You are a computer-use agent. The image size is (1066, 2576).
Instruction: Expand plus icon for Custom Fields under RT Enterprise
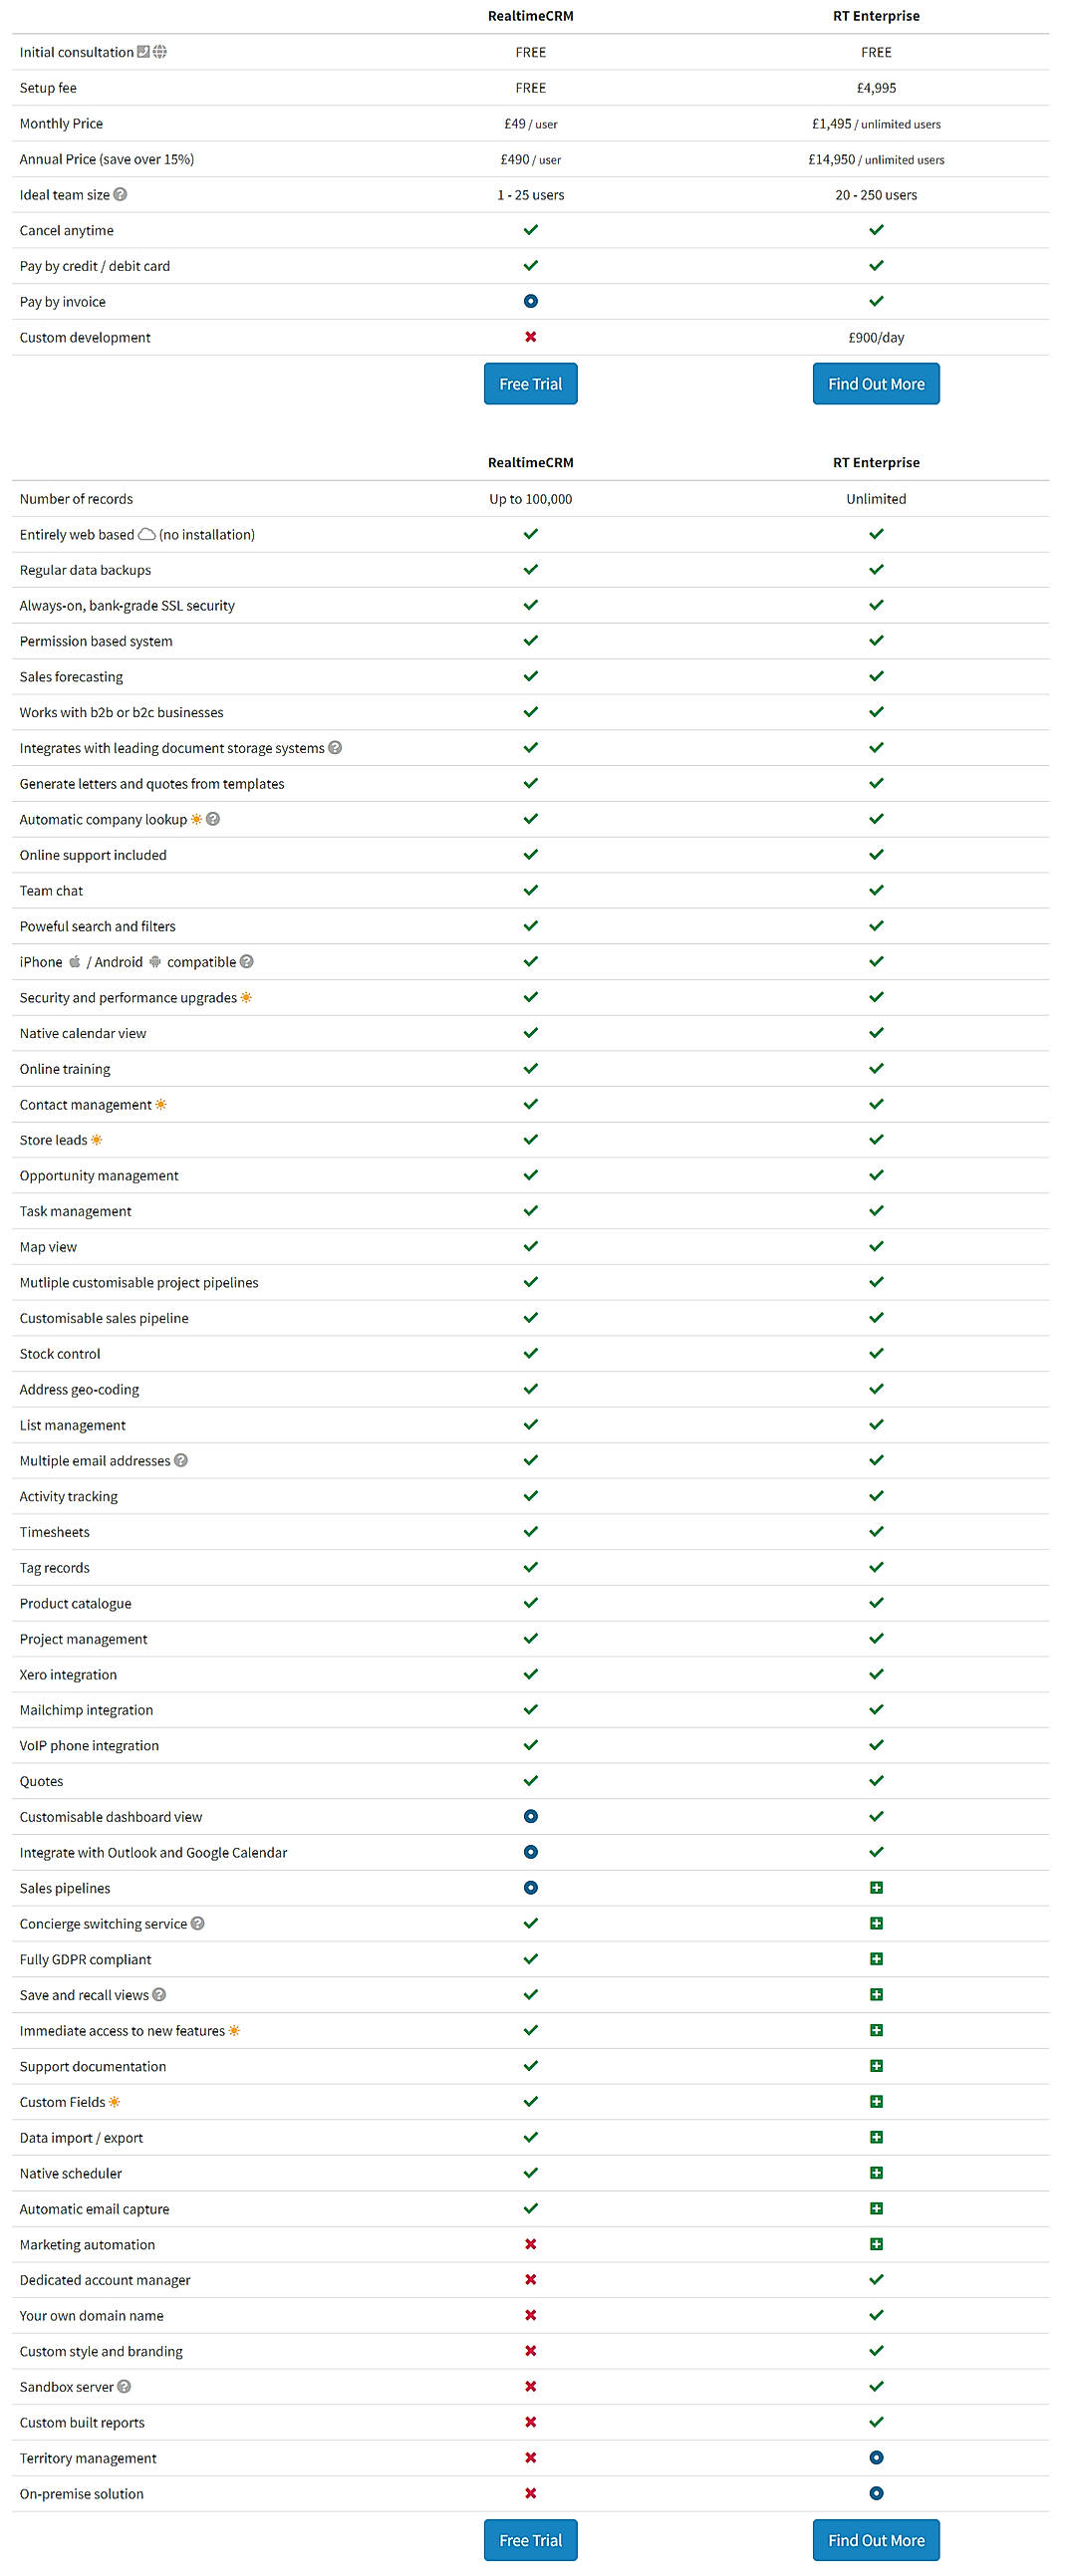(x=876, y=2102)
